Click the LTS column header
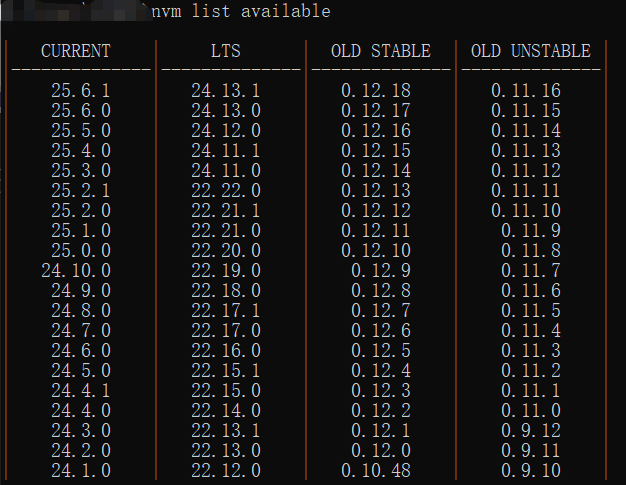This screenshot has width=626, height=485. pos(226,51)
